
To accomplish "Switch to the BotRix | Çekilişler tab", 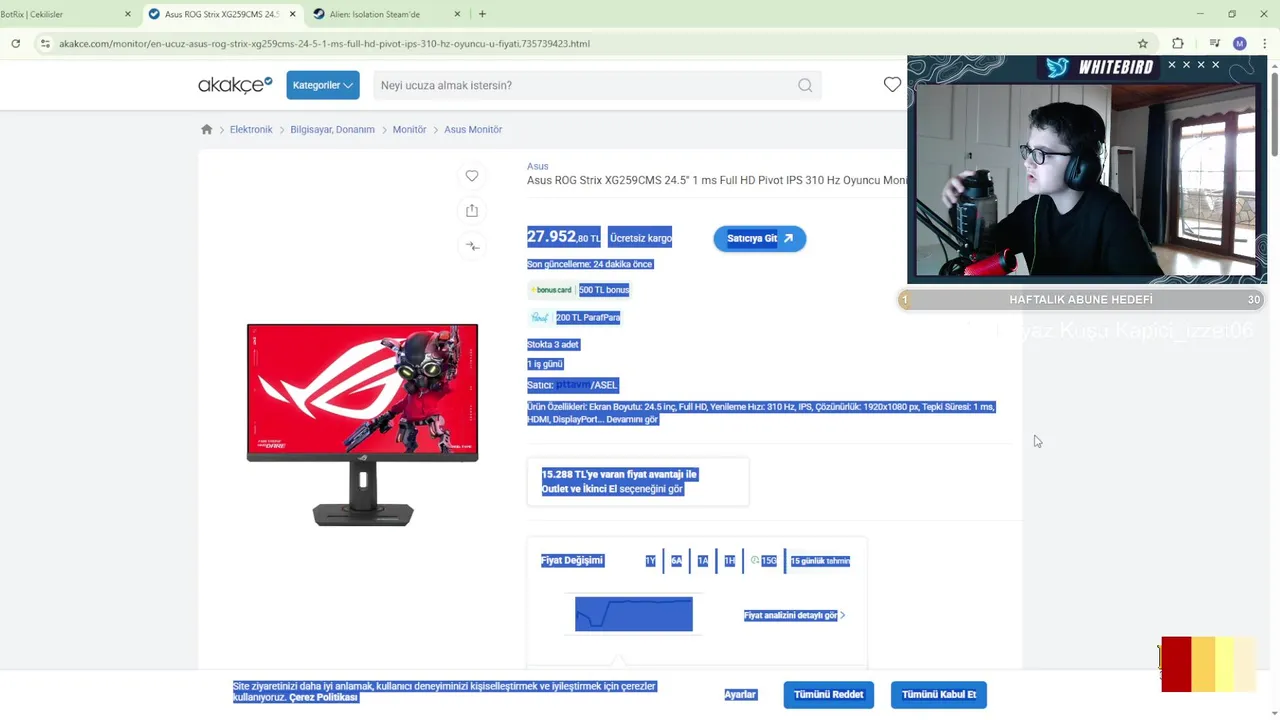I will (58, 14).
